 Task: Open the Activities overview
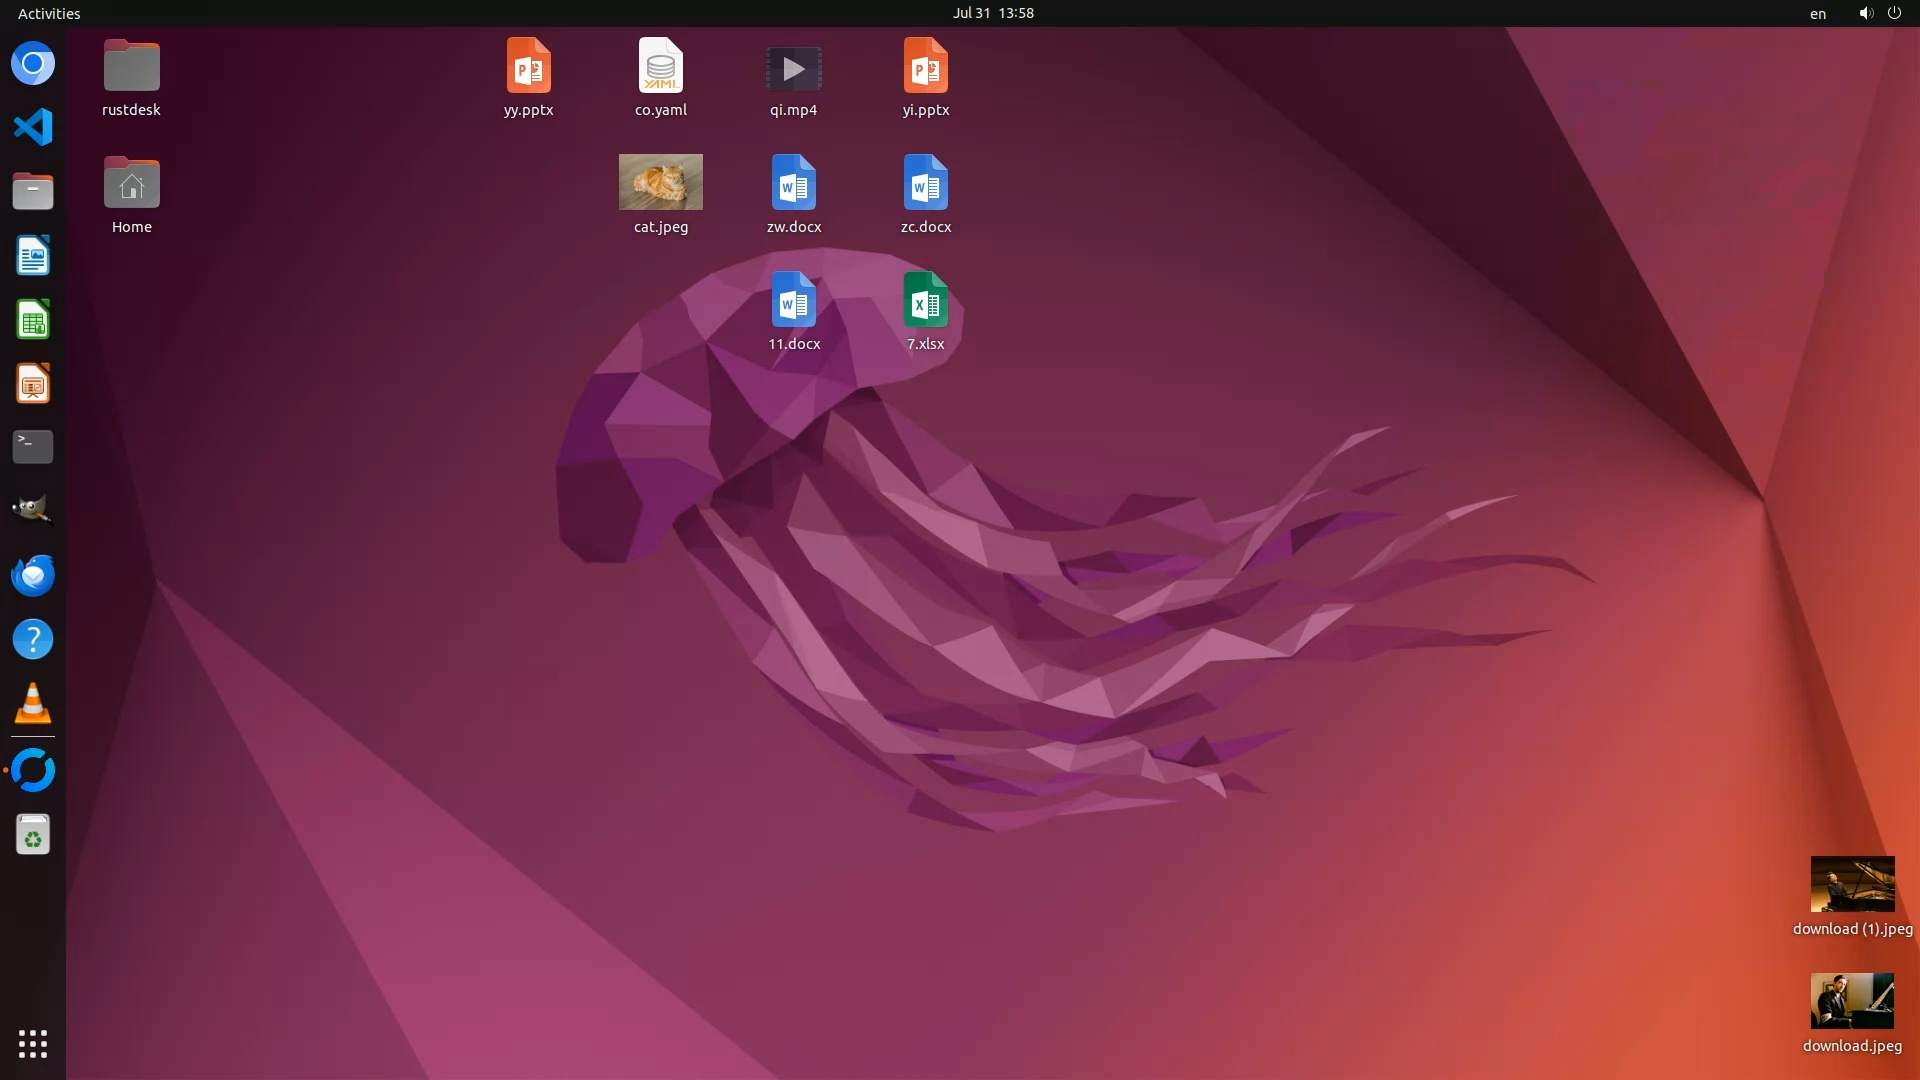click(x=49, y=13)
